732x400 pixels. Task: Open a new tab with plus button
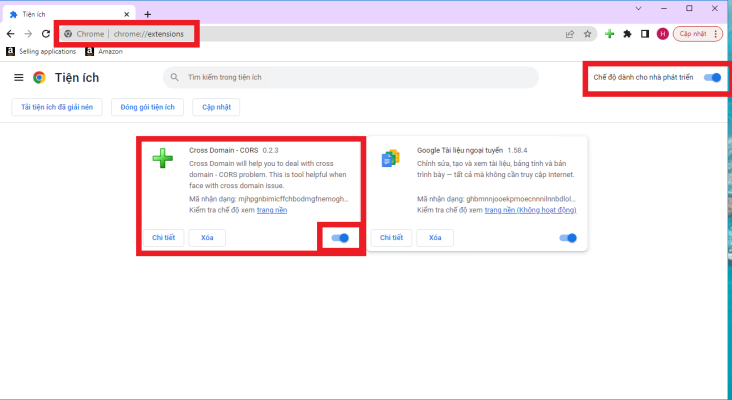pyautogui.click(x=147, y=14)
